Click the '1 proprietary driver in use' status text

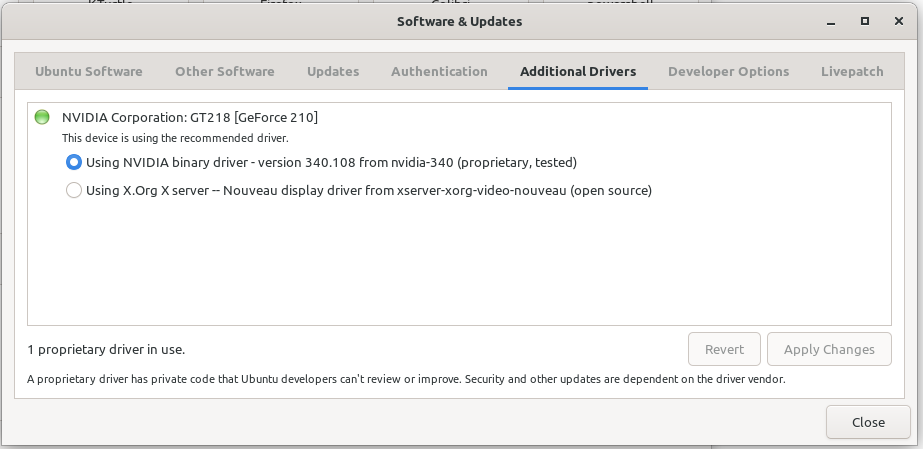coord(106,349)
